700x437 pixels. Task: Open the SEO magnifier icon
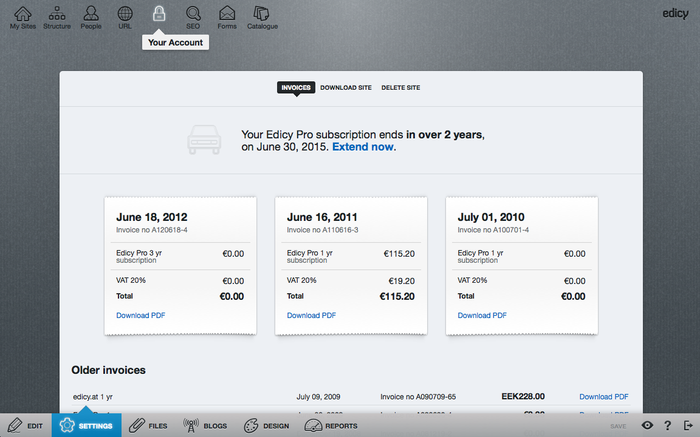192,16
